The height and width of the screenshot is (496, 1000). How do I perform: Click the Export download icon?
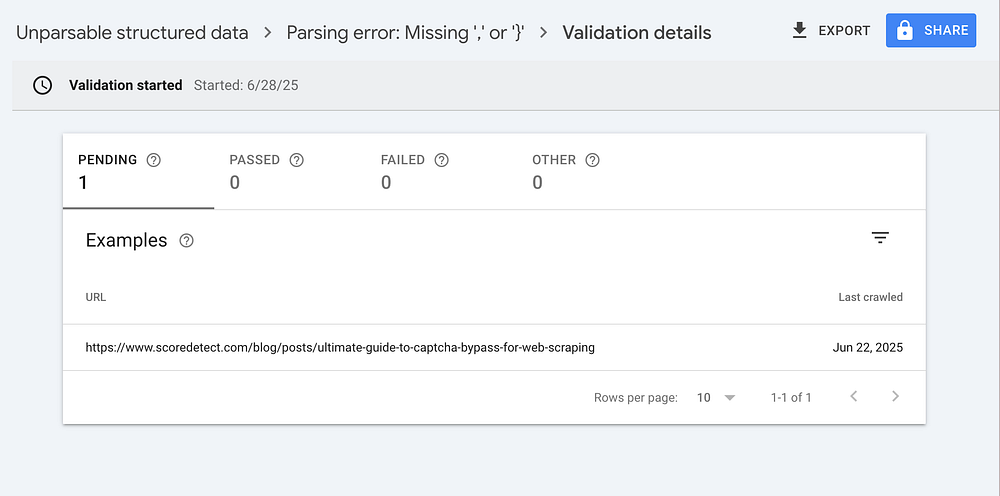pyautogui.click(x=799, y=30)
